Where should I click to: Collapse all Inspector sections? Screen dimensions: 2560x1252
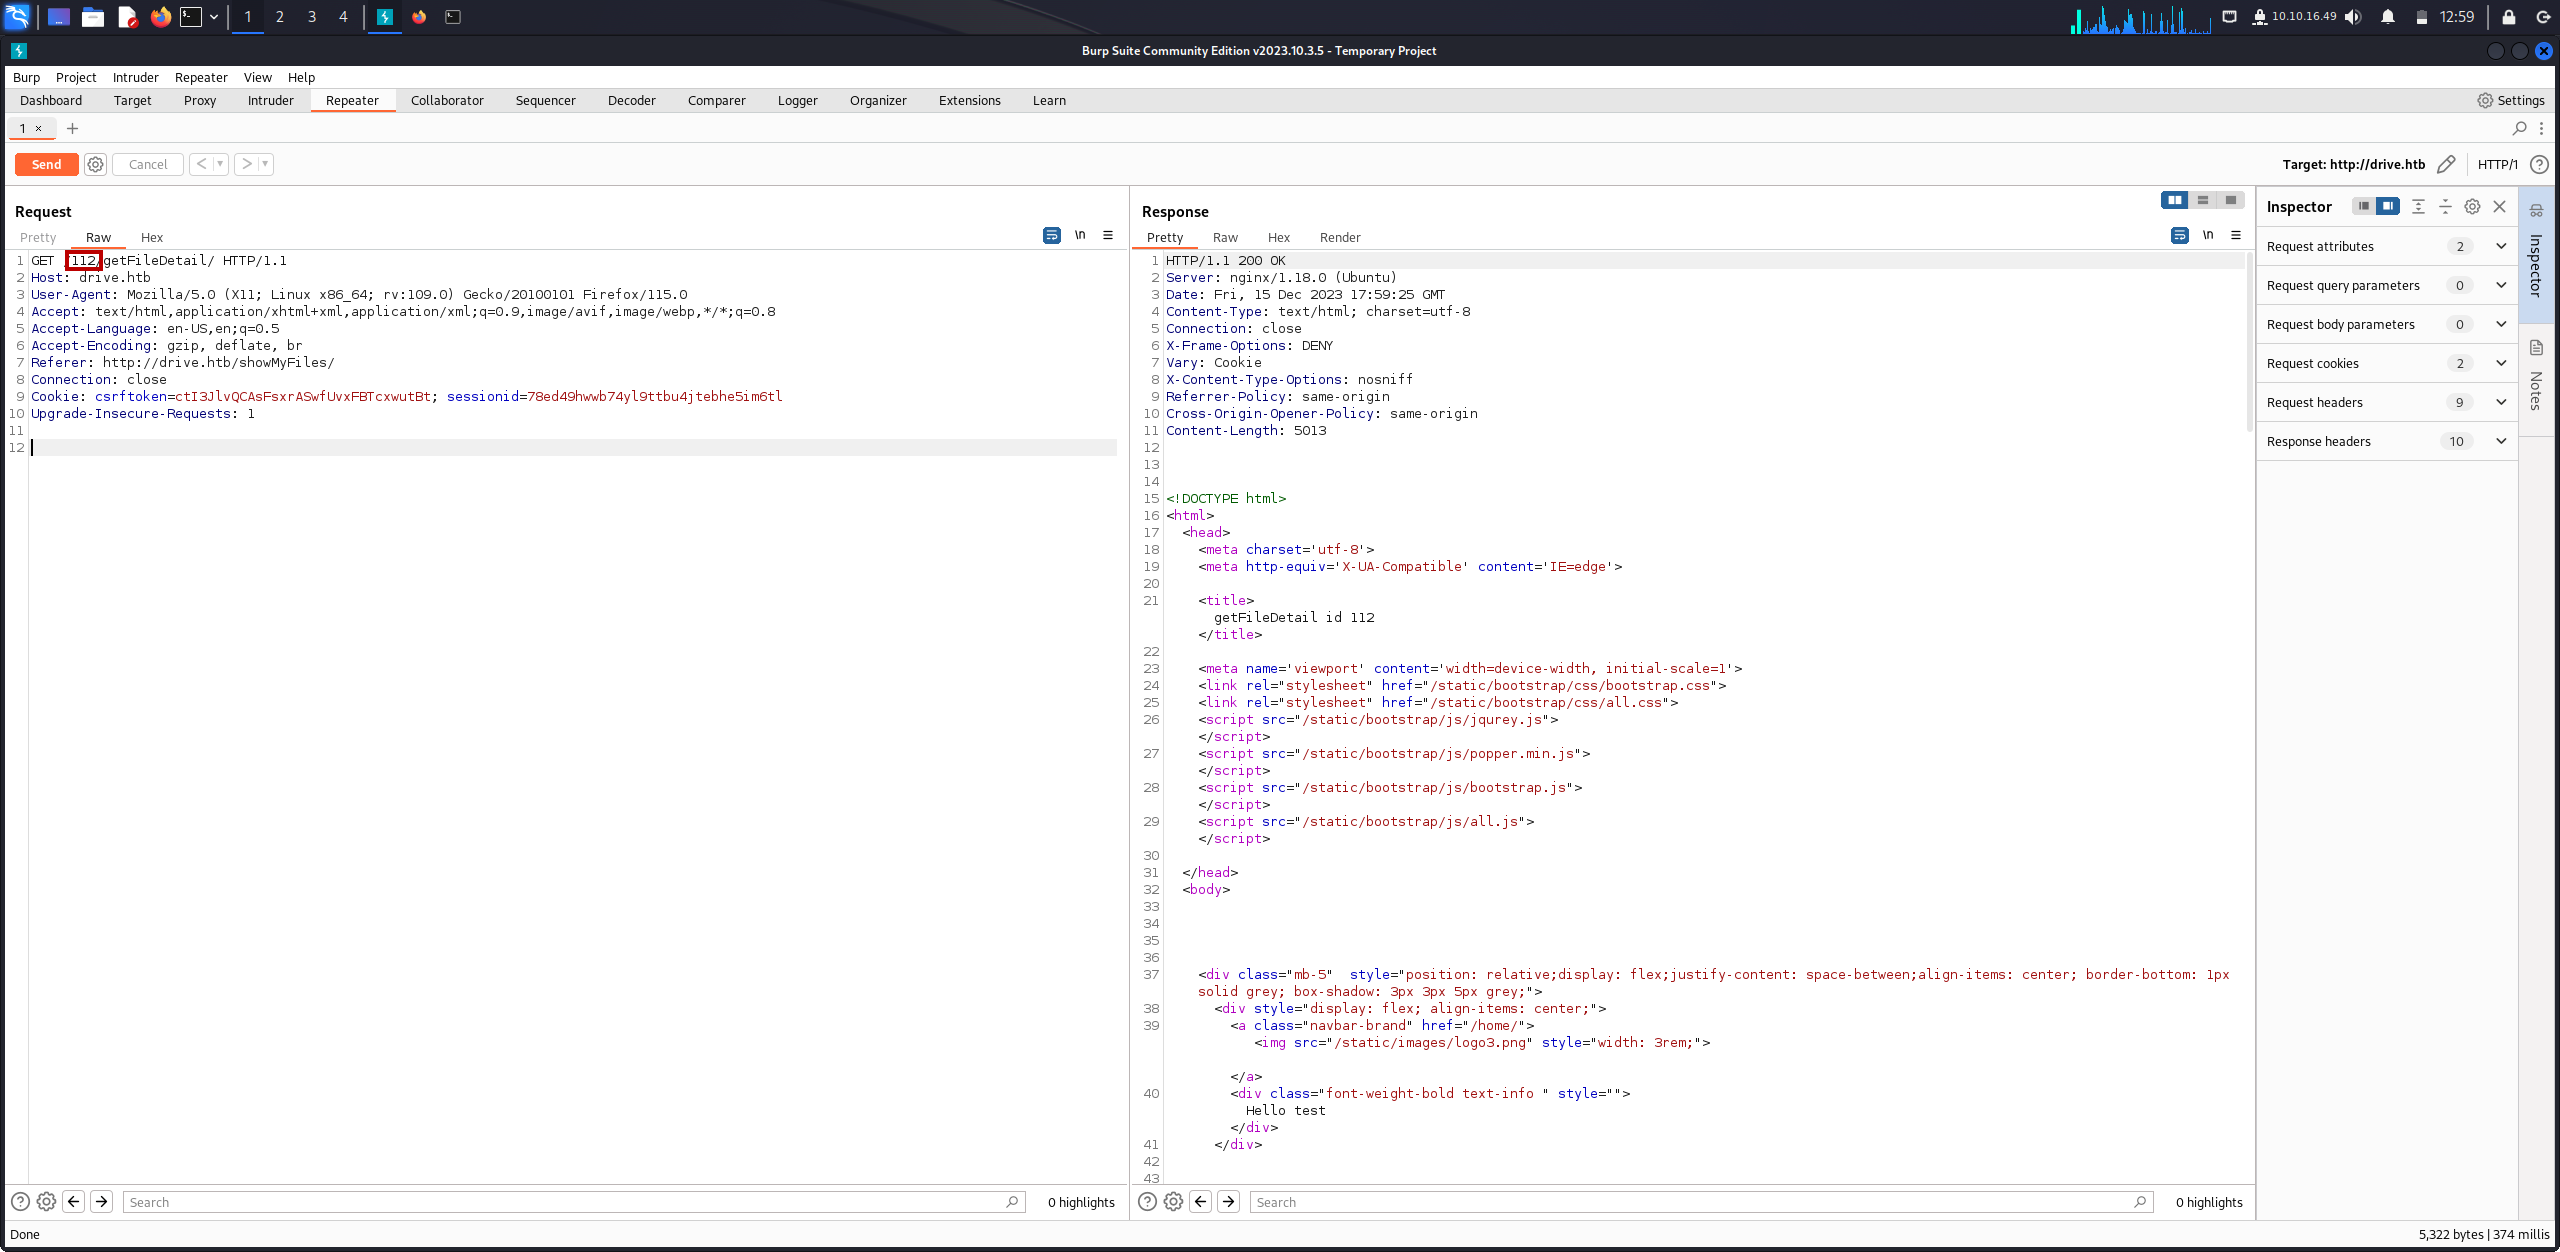coord(2445,206)
